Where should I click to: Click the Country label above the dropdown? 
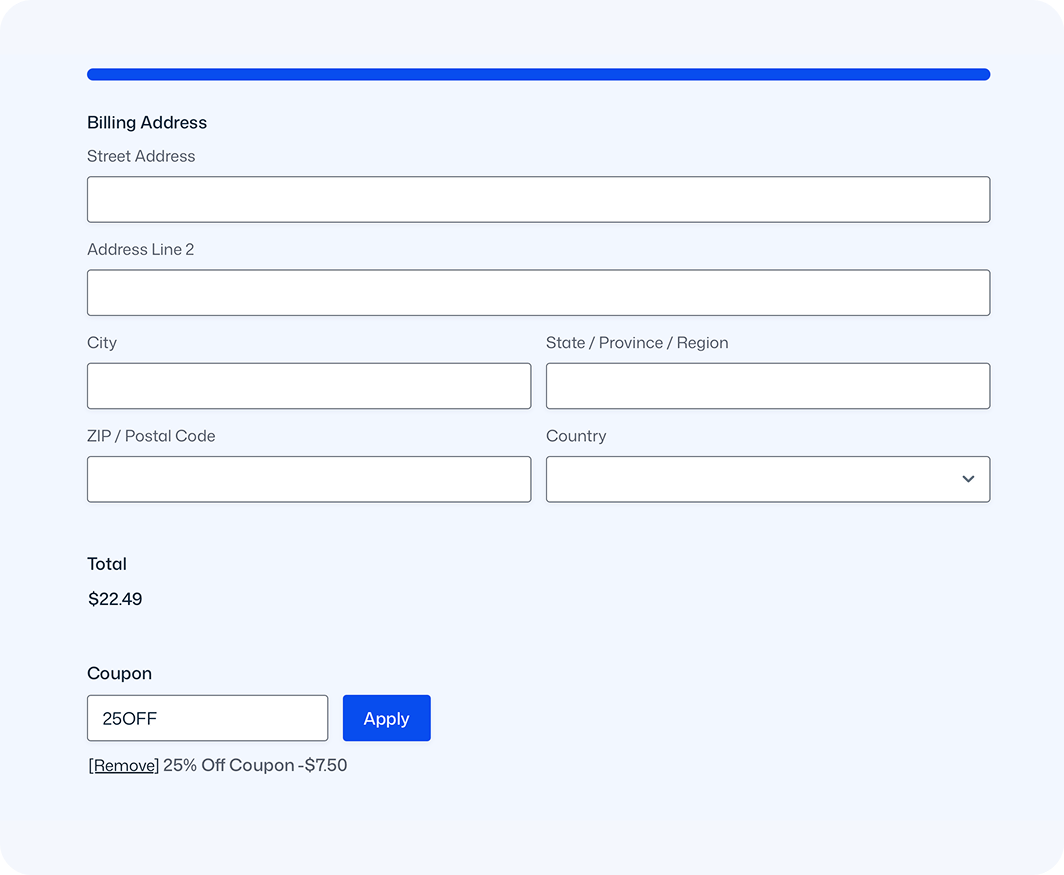[576, 436]
